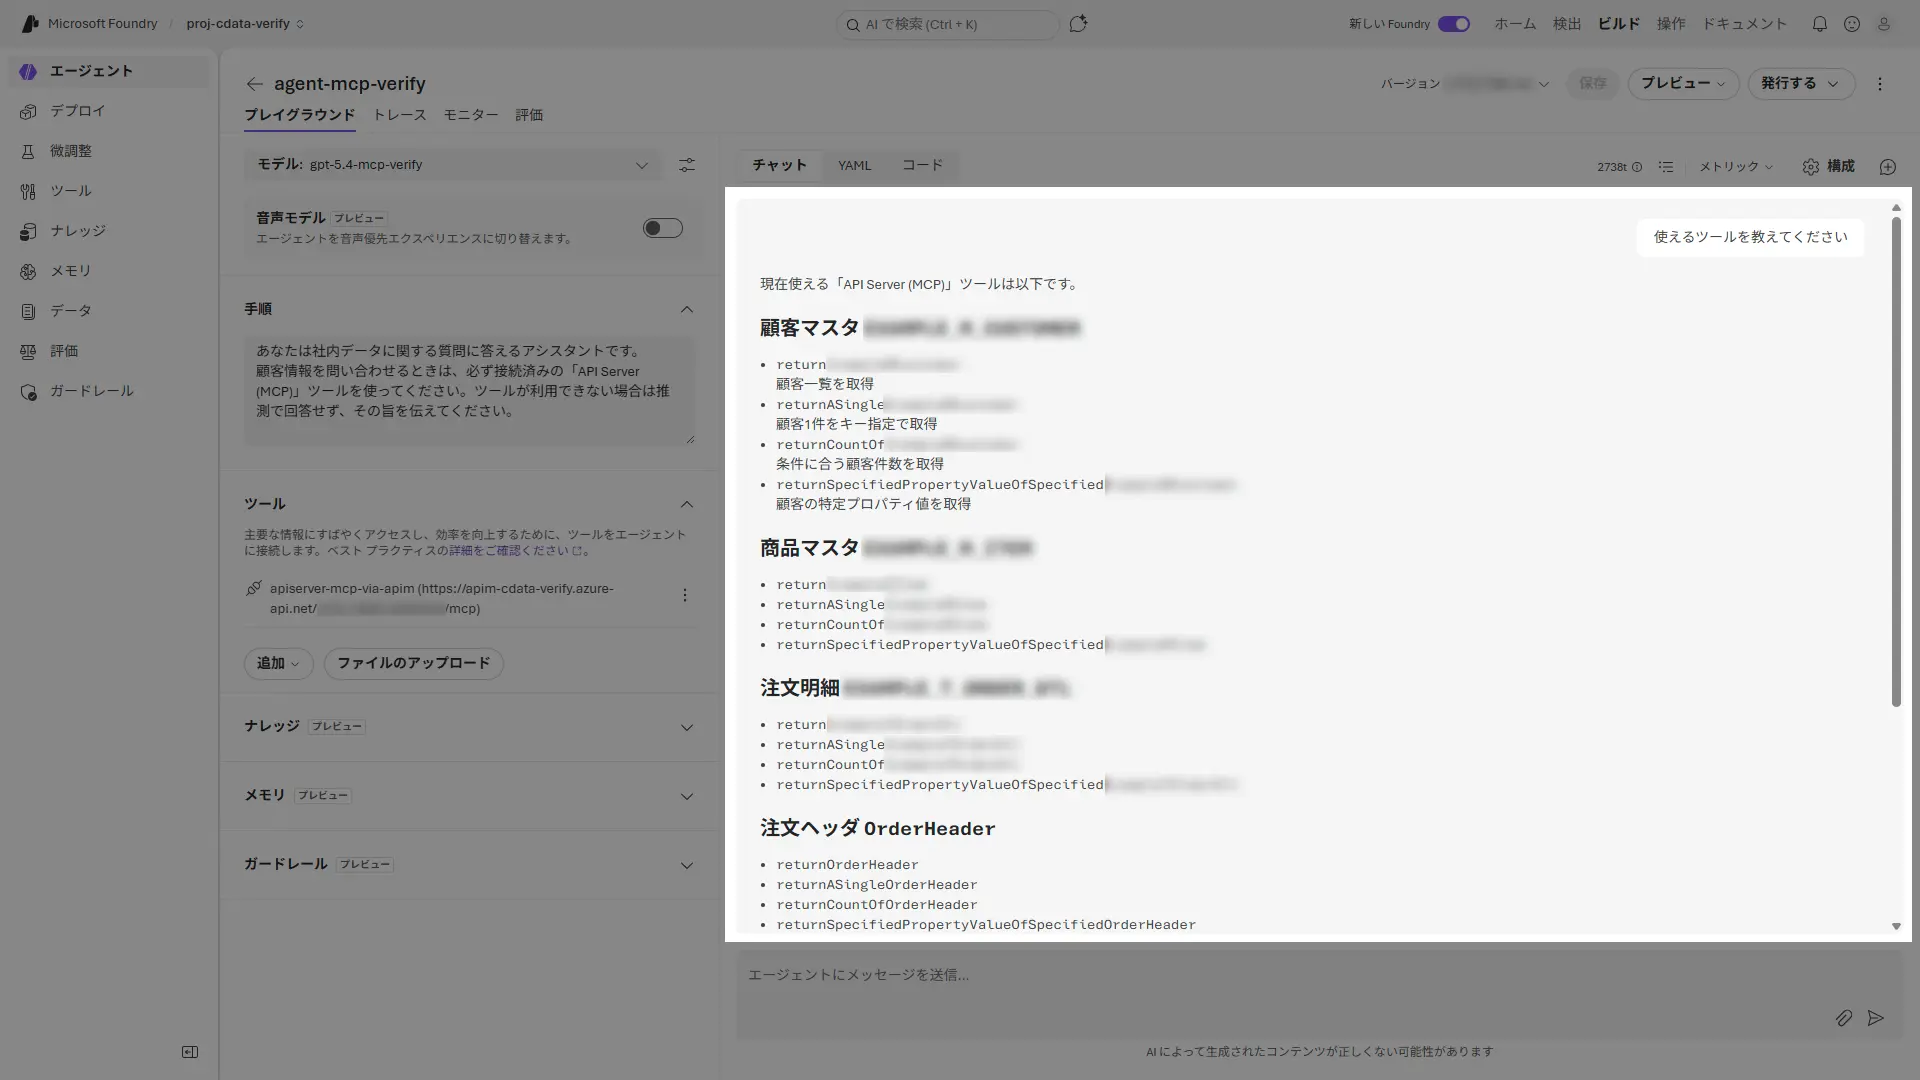Expand the ナレッジ section
The height and width of the screenshot is (1080, 1920).
click(687, 728)
